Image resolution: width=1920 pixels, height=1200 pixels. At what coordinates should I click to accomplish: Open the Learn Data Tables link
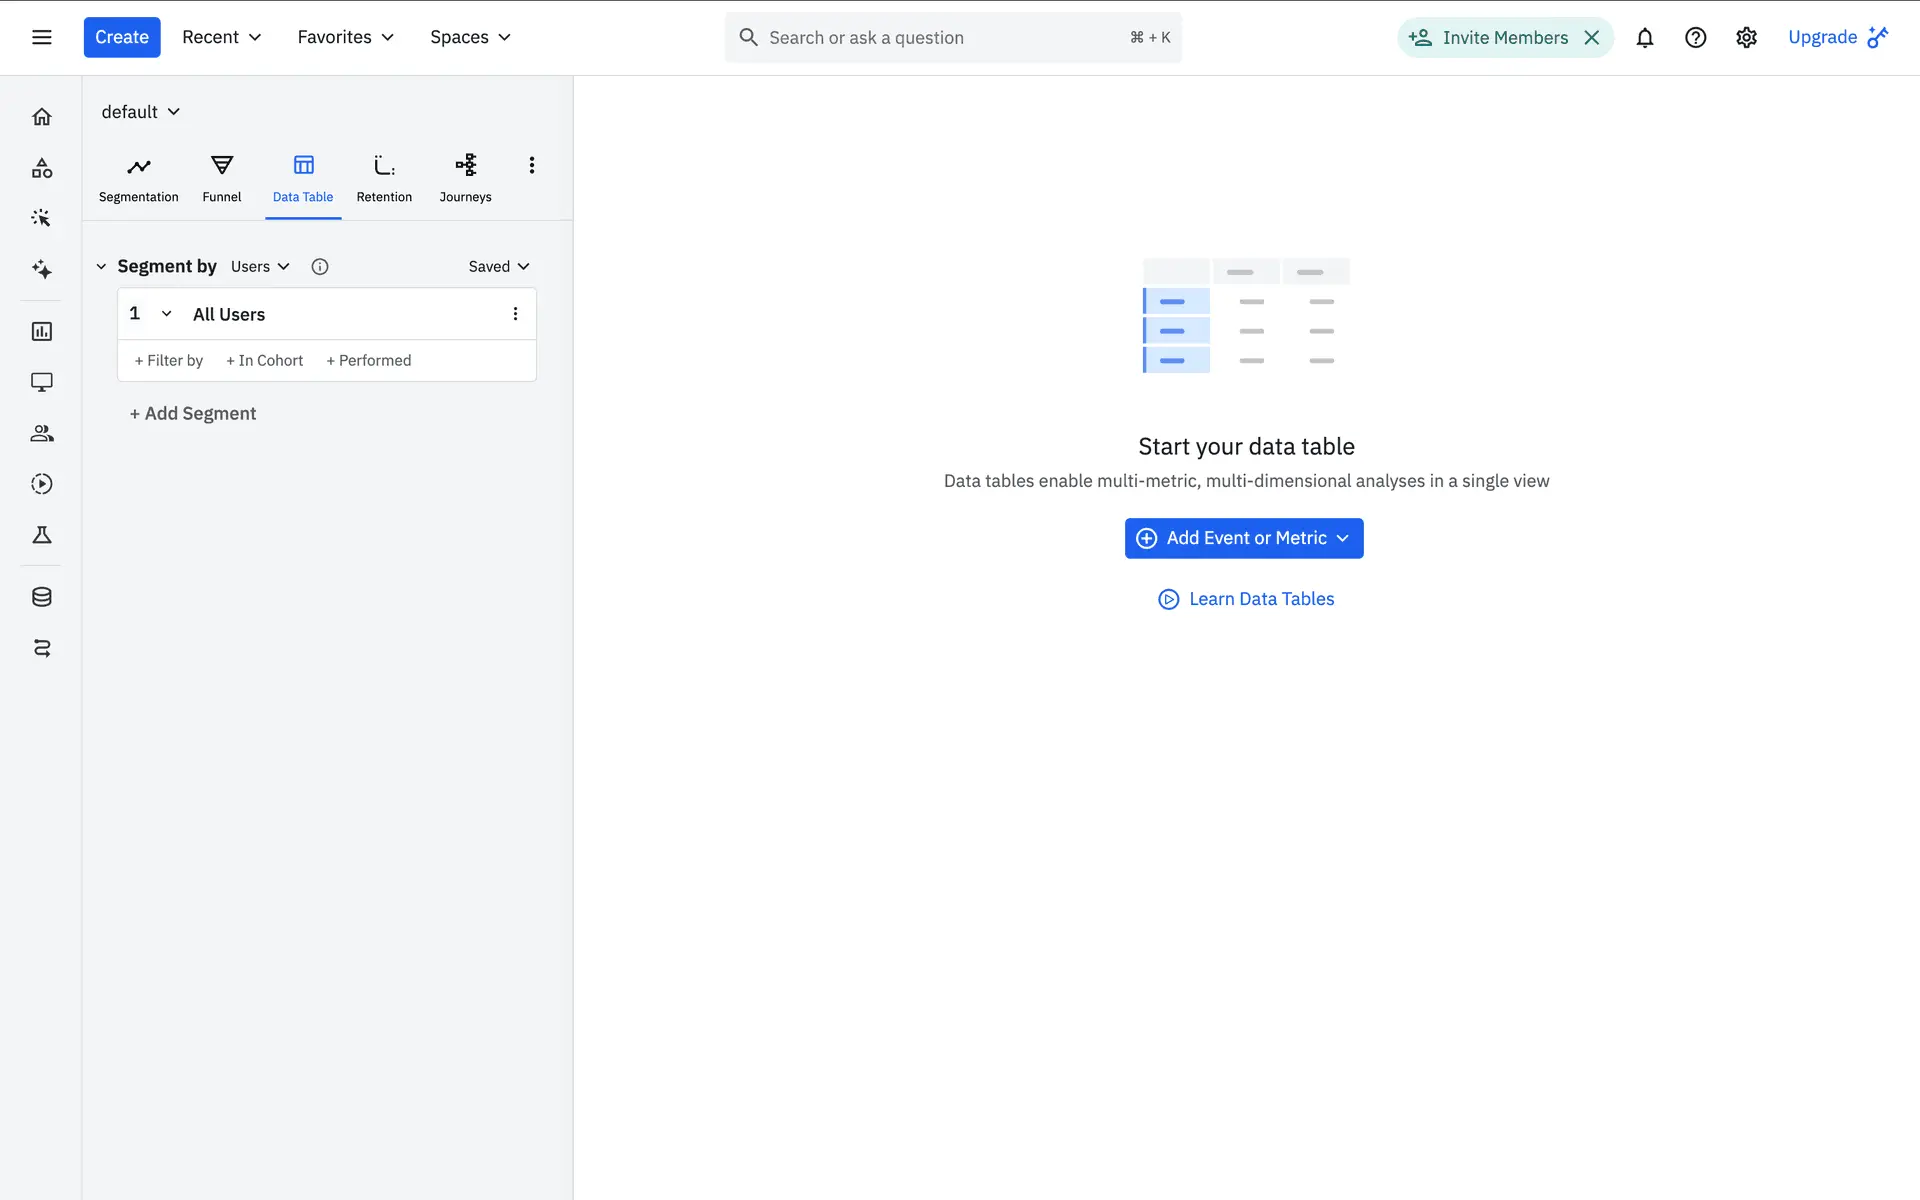click(1246, 599)
